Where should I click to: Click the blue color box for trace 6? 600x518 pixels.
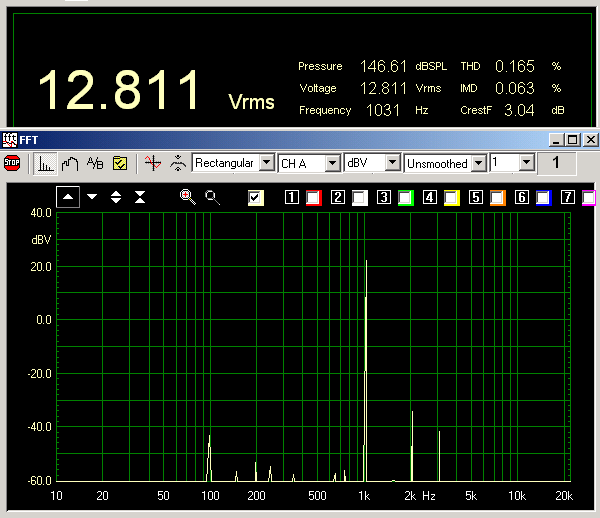(543, 198)
